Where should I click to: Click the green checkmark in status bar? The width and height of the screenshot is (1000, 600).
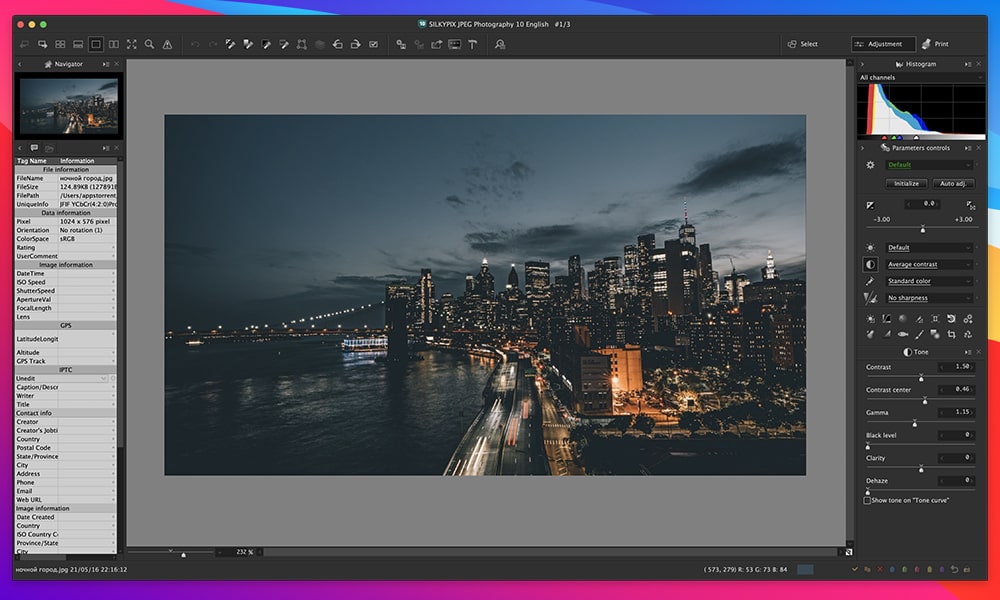(x=854, y=569)
